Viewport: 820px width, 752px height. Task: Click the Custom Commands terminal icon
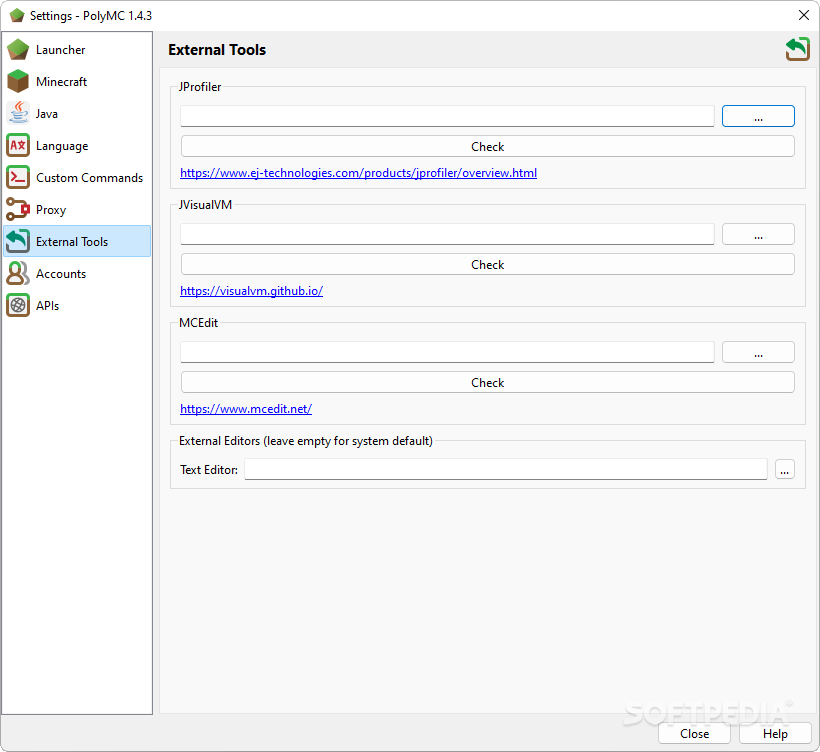[18, 178]
